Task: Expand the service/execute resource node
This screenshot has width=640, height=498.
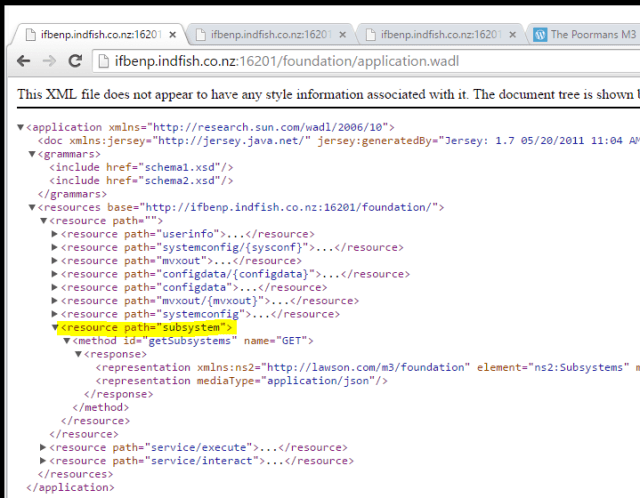Action: pyautogui.click(x=43, y=447)
